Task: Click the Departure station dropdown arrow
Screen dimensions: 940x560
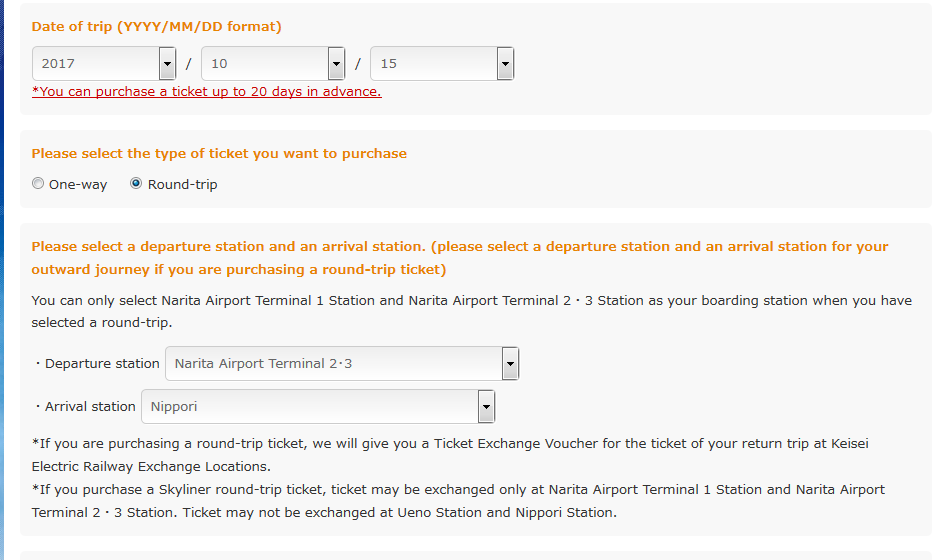Action: [x=510, y=364]
